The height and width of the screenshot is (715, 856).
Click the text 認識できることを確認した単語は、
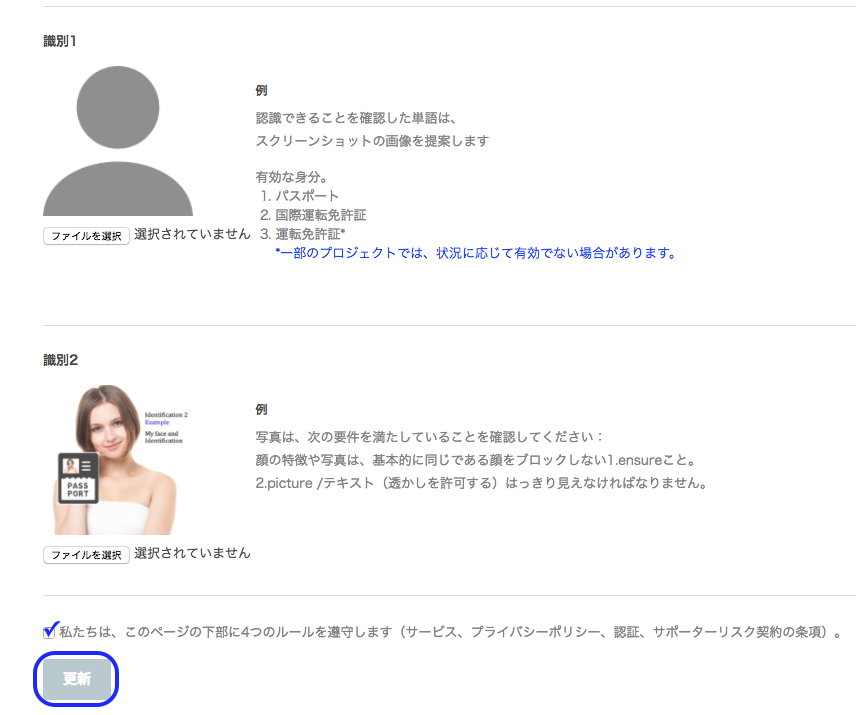click(x=355, y=118)
